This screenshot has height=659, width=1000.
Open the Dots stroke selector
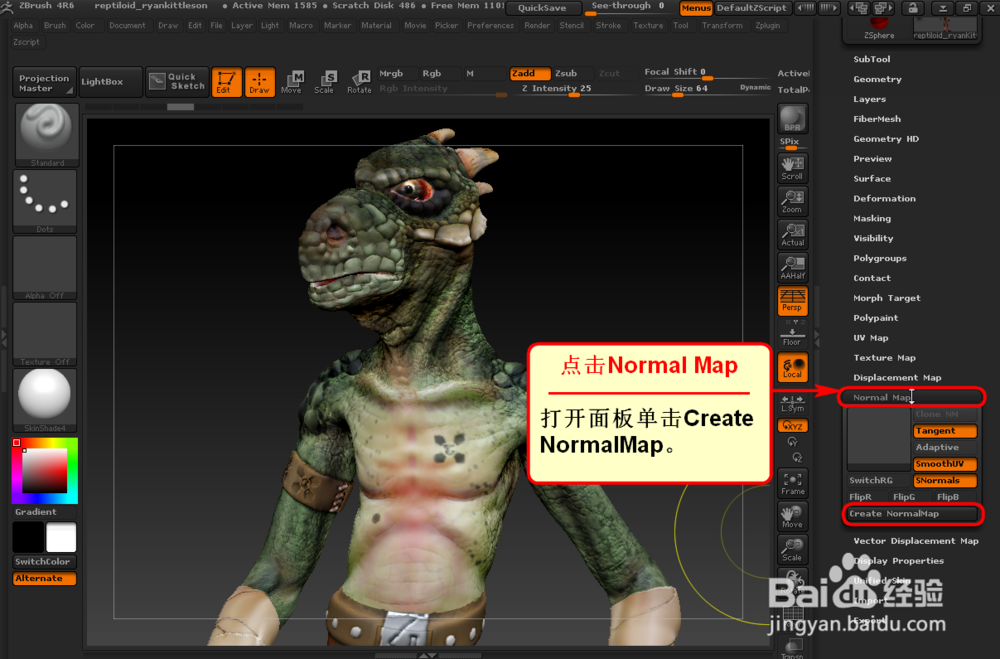[x=45, y=201]
